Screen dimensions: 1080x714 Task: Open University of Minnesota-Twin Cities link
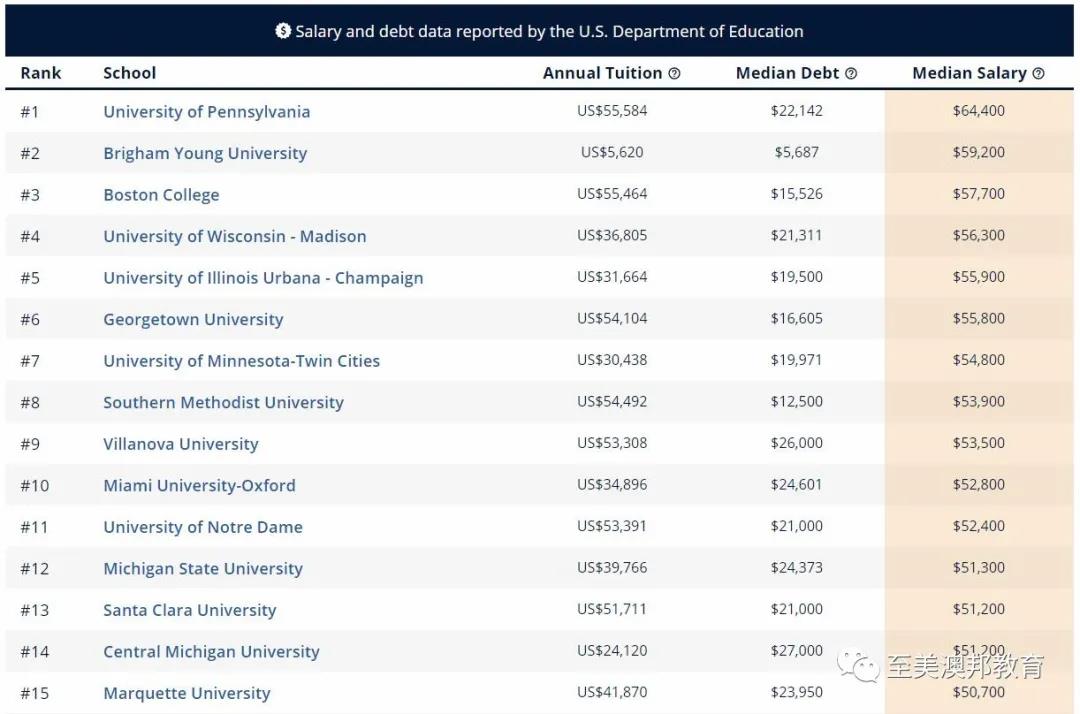coord(242,361)
